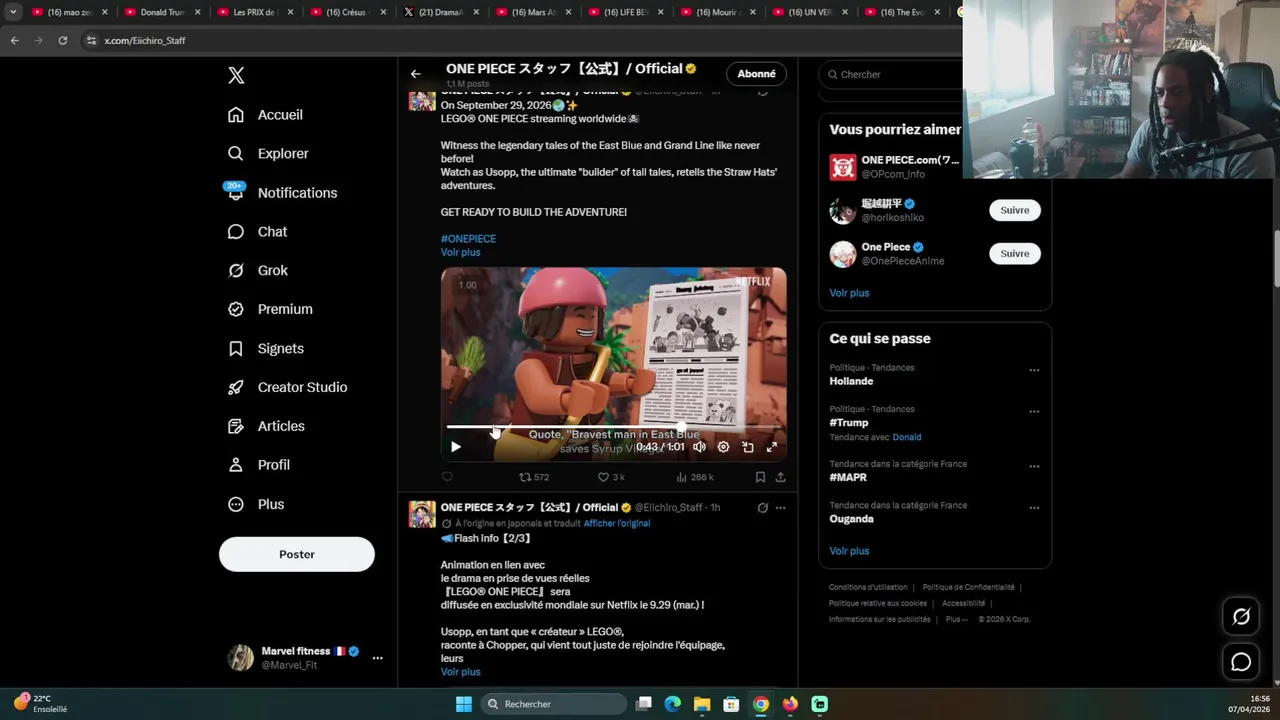1280x720 pixels.
Task: Follow the One Piece @OnePieceAnime account
Action: [1015, 254]
